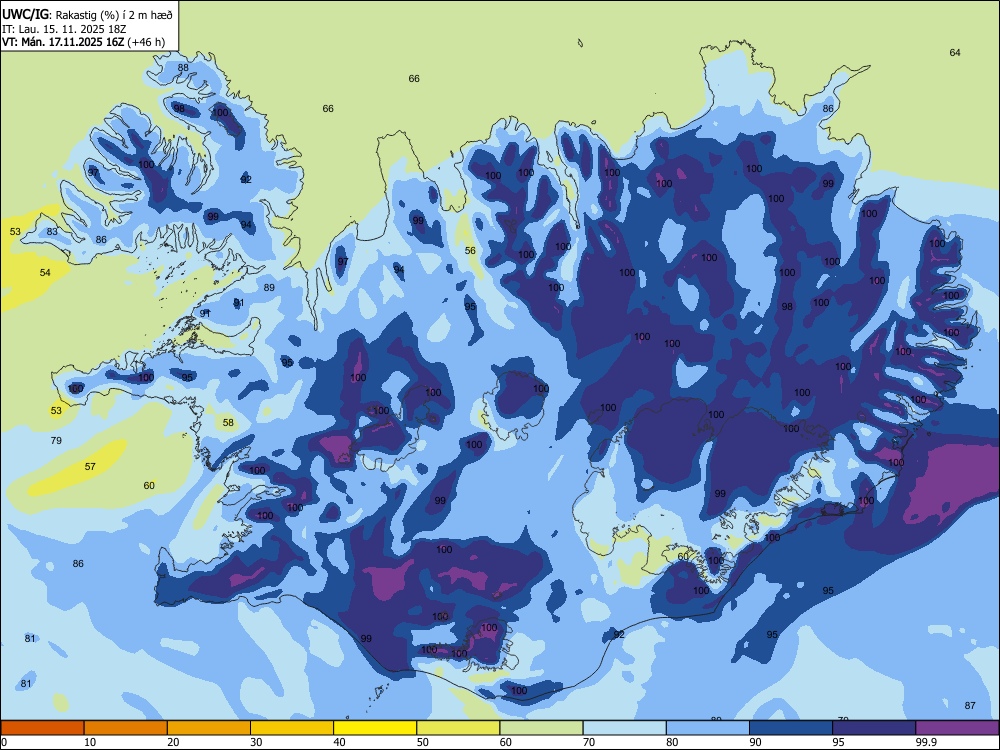The image size is (1000, 750).
Task: Click the legend tick label '99.9'
Action: click(x=925, y=742)
